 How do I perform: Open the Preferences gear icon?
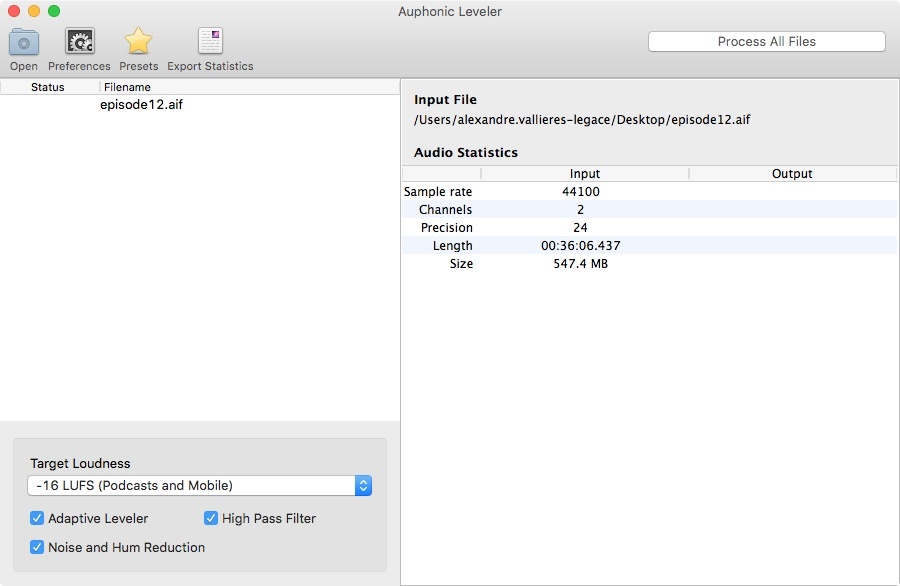click(x=79, y=41)
